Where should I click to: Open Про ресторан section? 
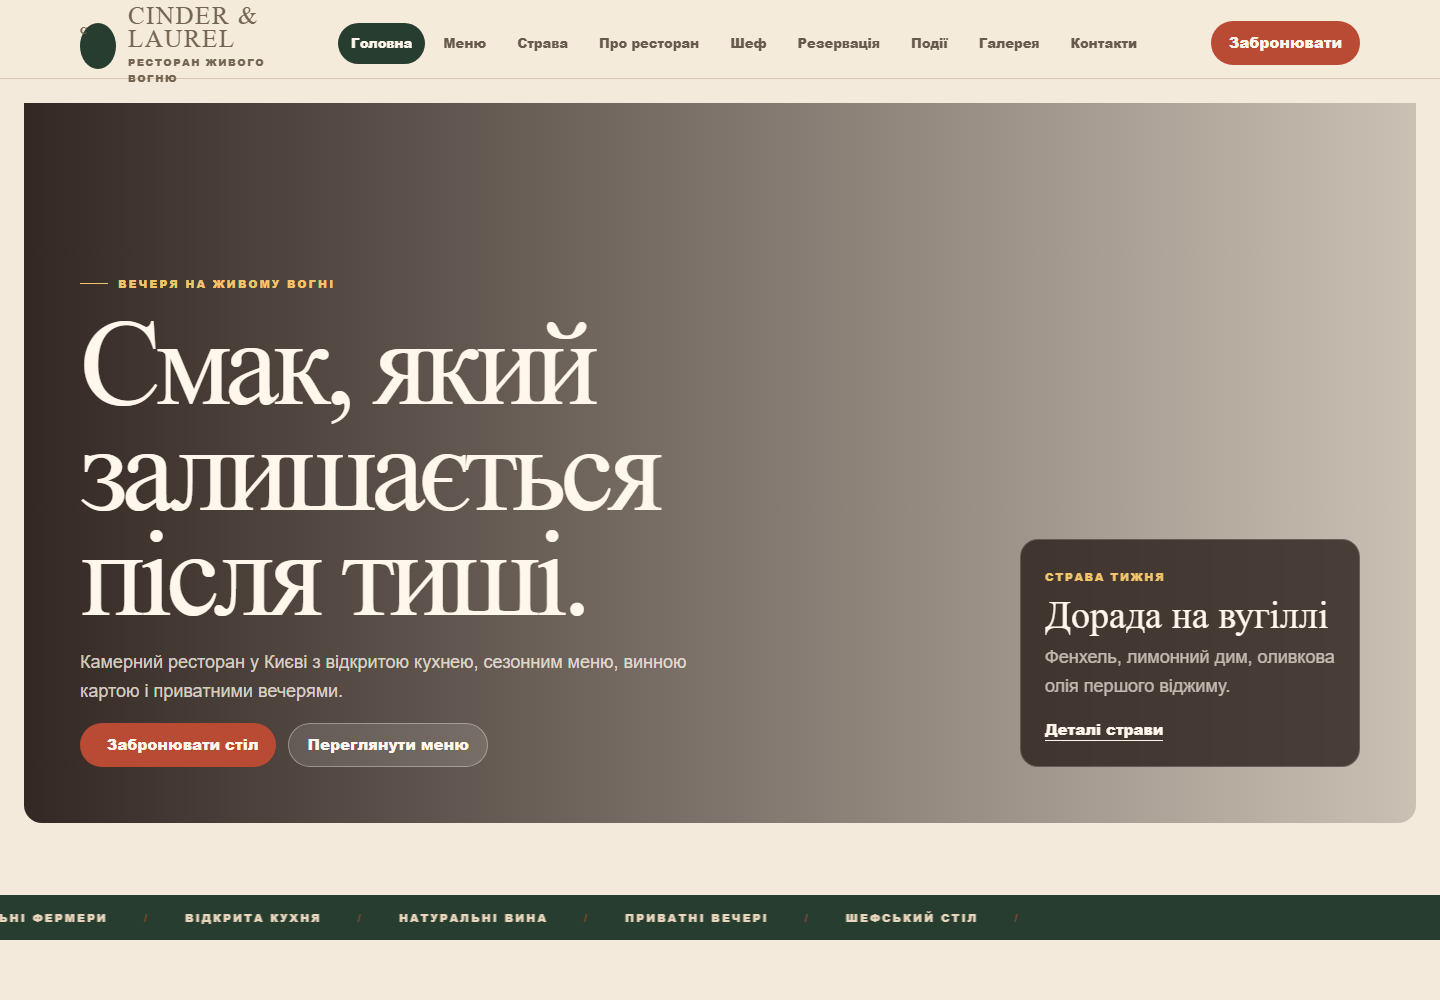649,43
